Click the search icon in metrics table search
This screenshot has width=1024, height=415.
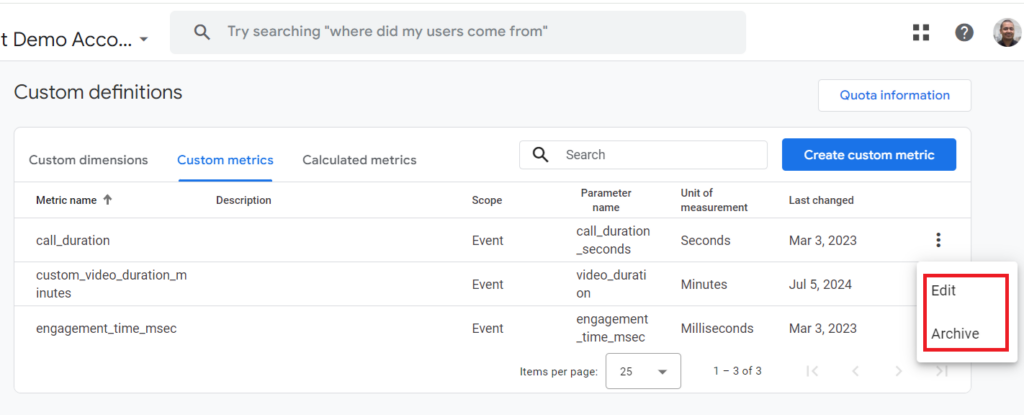tap(540, 155)
